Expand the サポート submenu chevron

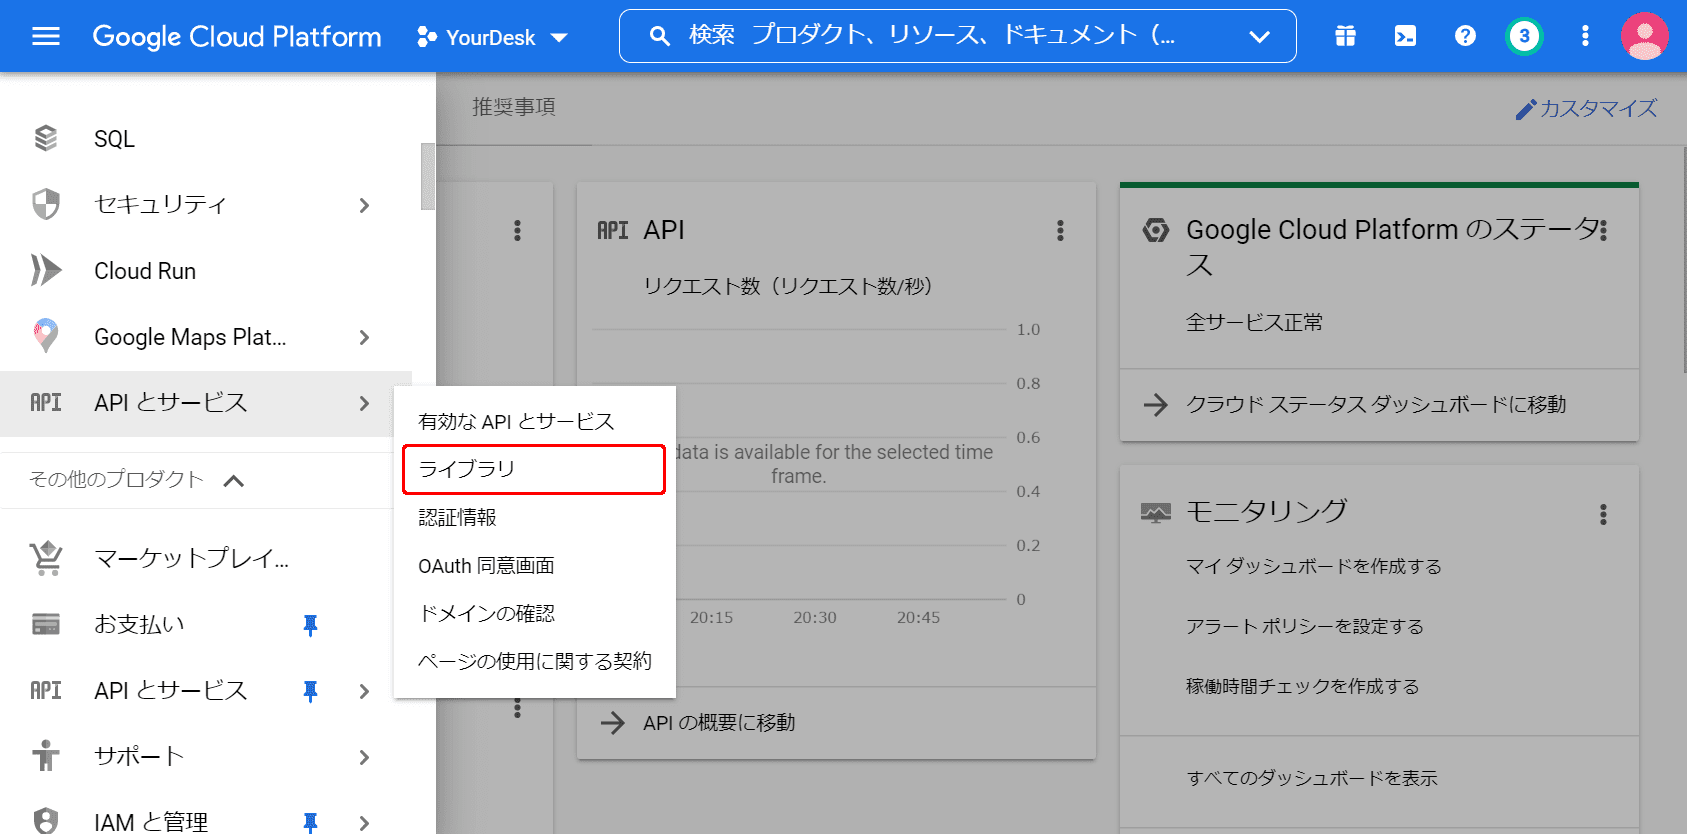click(x=364, y=757)
